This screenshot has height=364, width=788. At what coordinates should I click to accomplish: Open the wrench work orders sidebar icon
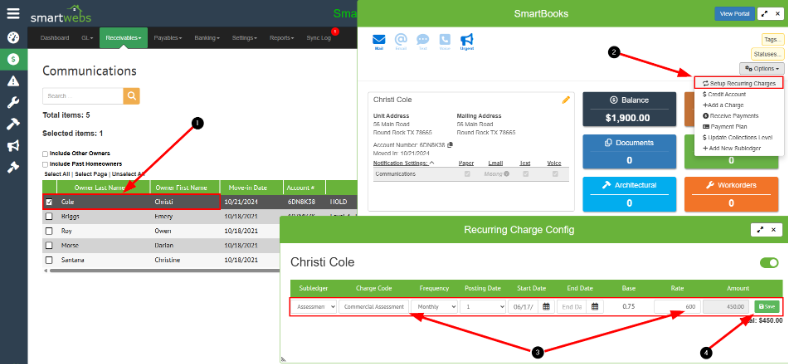(13, 103)
